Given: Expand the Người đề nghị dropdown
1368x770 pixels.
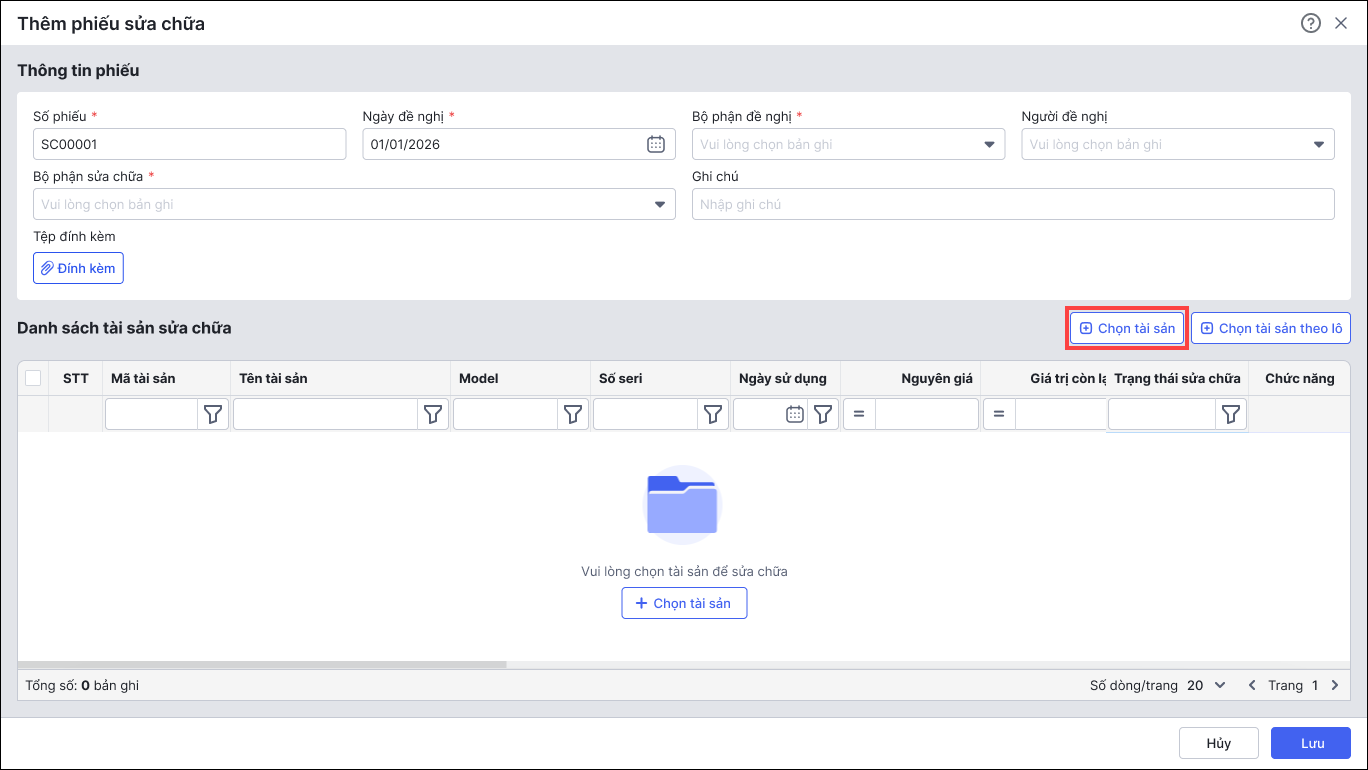Looking at the screenshot, I should coord(1318,144).
